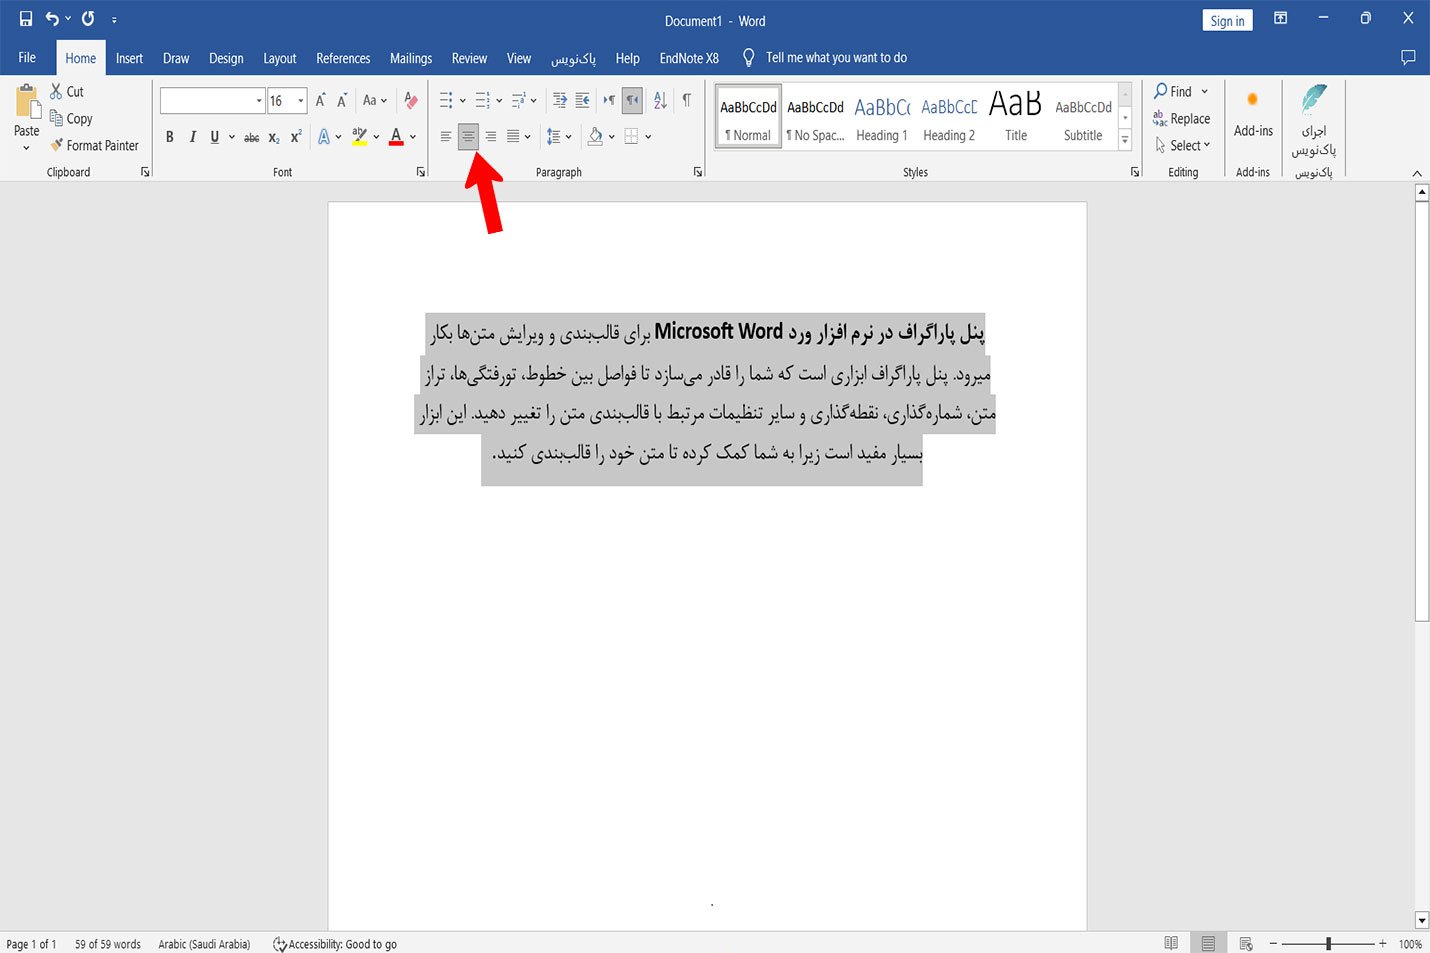Increase font size with grow icon
1430x953 pixels.
coord(321,100)
